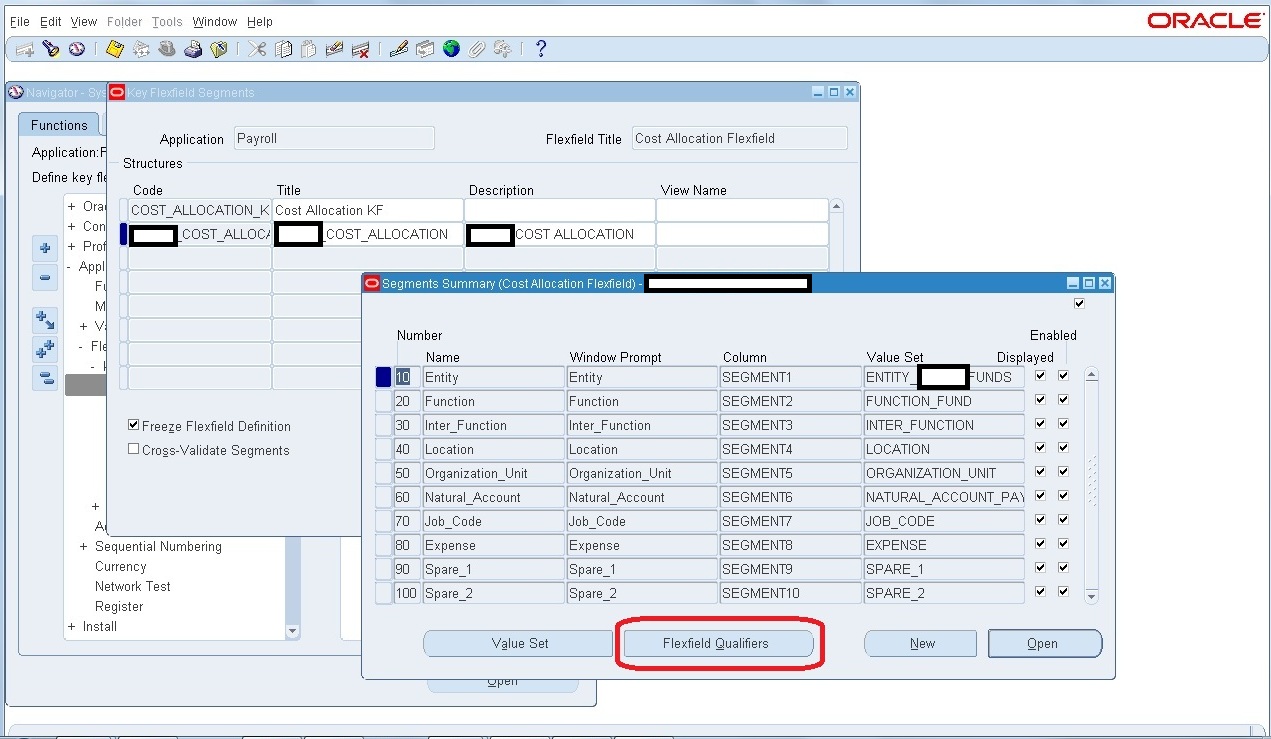Expand the Sequential Numbering tree node
1271x739 pixels.
click(83, 547)
